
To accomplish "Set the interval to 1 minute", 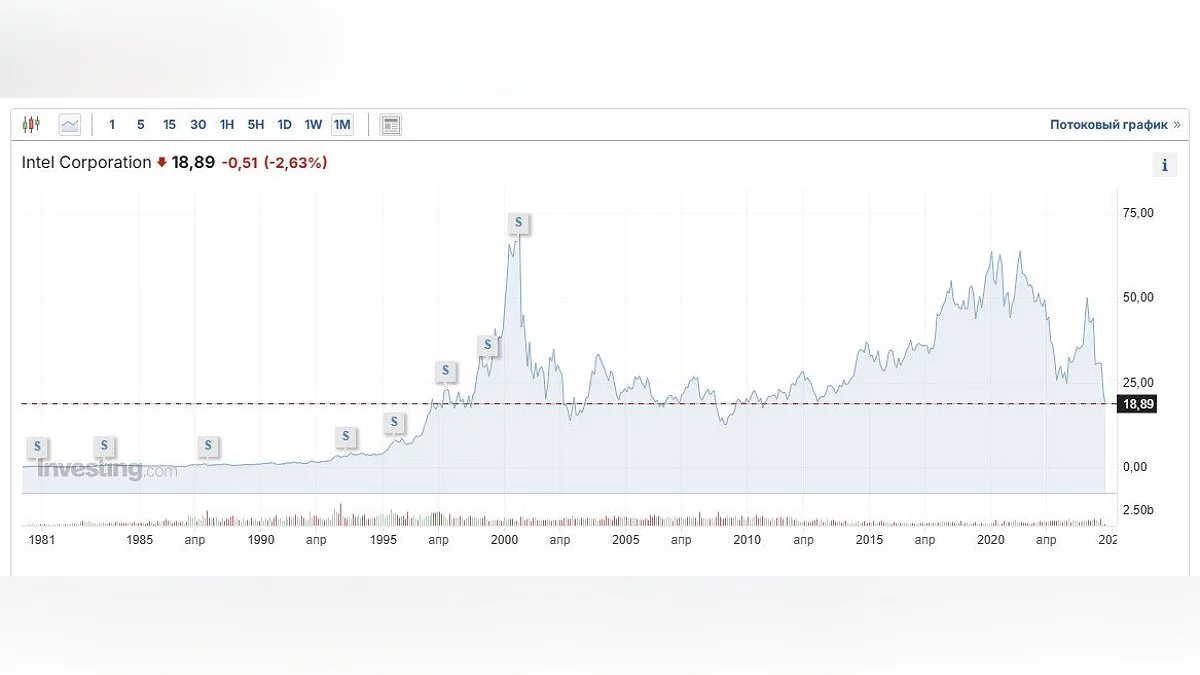I will 112,125.
